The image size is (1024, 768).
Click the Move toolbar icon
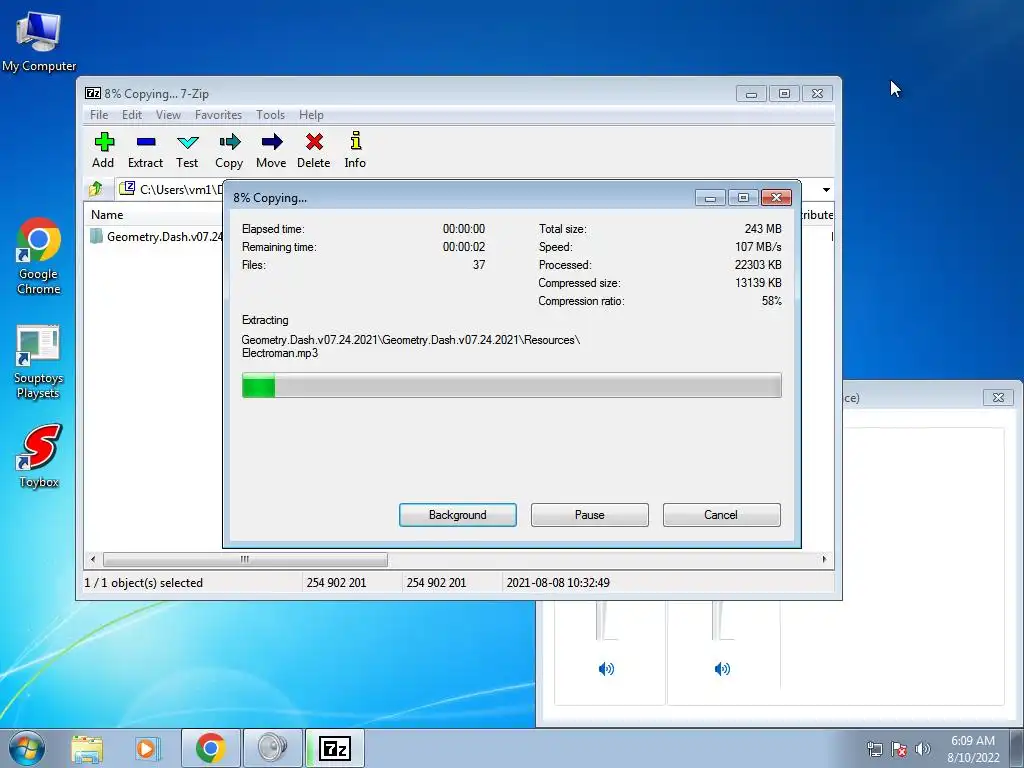(x=271, y=150)
